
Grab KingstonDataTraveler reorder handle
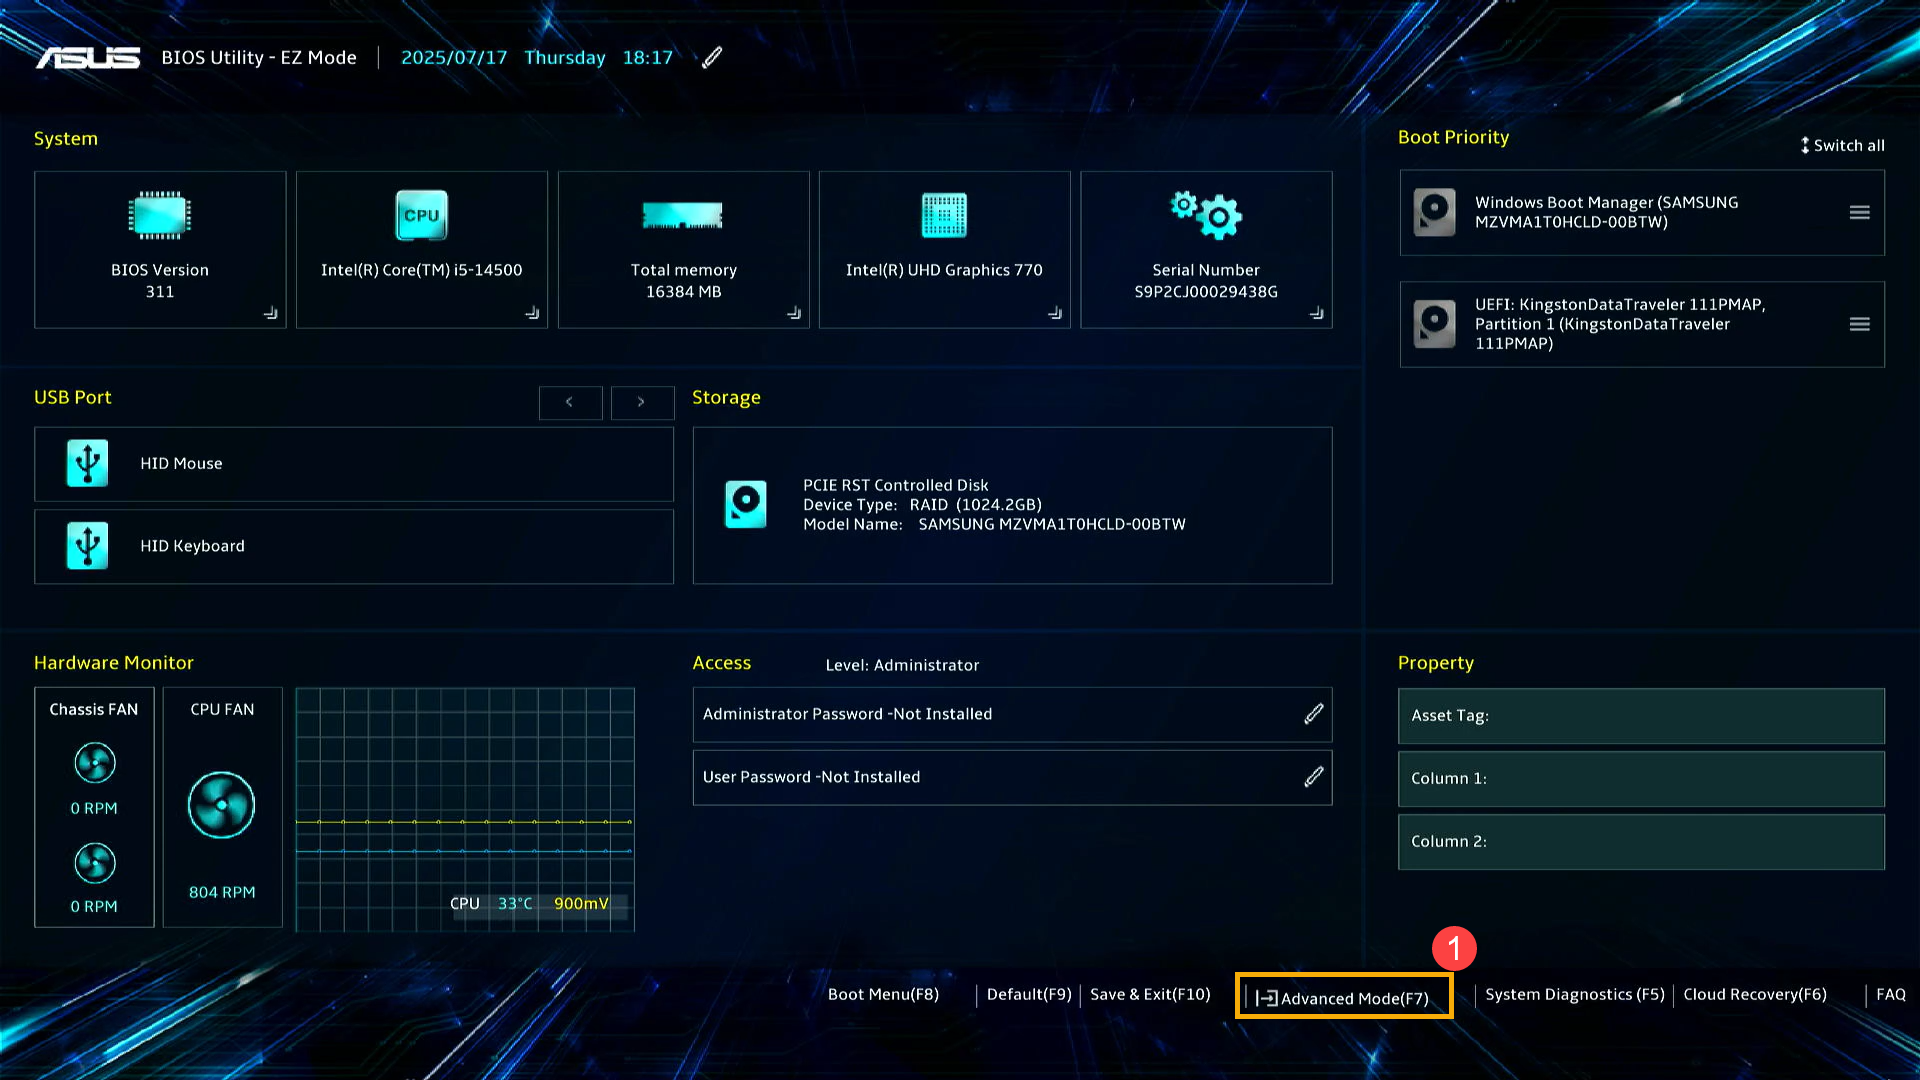point(1859,324)
